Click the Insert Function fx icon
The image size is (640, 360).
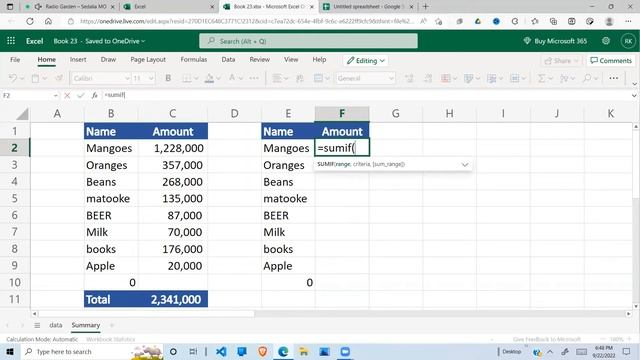94,95
